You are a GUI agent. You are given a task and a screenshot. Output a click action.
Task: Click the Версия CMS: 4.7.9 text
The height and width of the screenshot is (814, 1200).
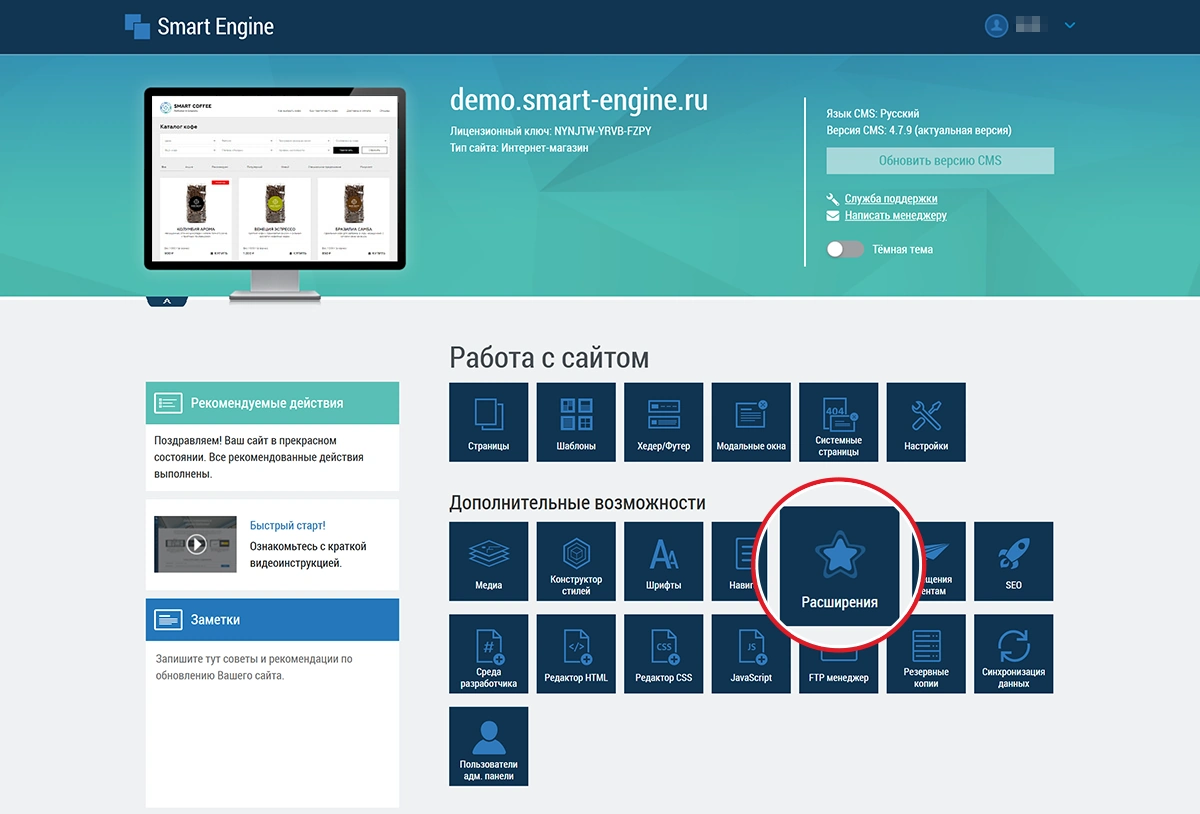(919, 130)
